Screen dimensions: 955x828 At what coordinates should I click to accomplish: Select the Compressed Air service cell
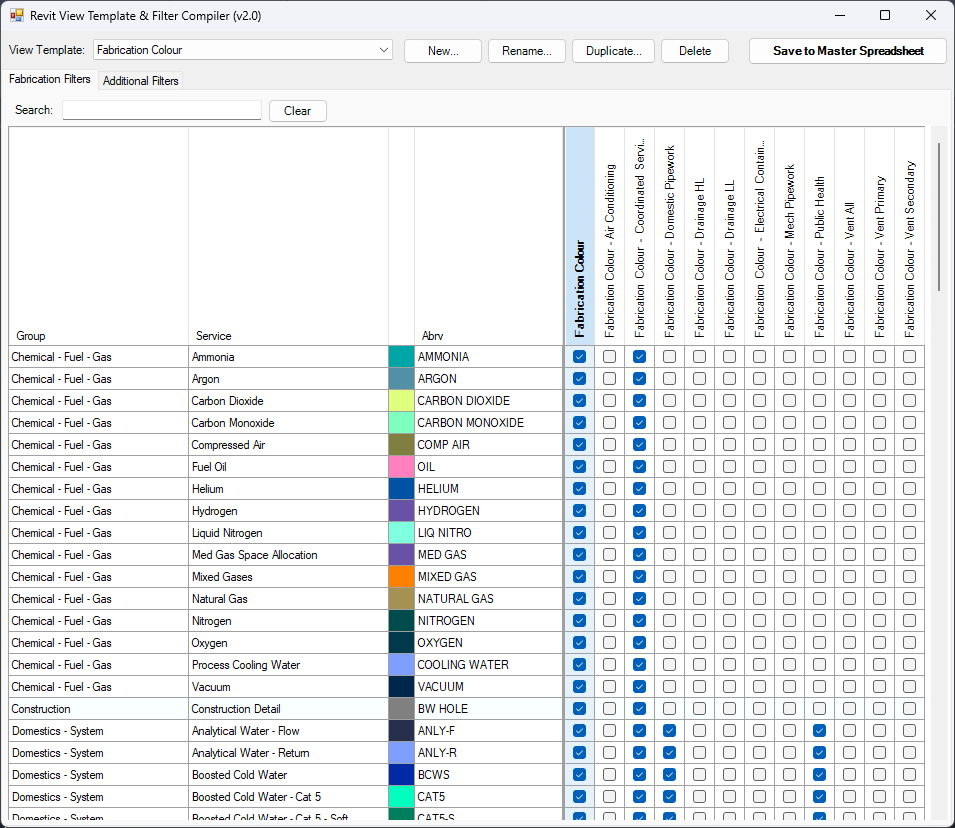coord(289,445)
